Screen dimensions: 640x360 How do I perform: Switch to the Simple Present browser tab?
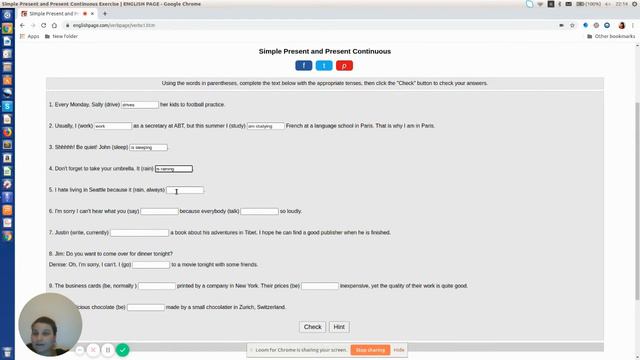click(53, 13)
